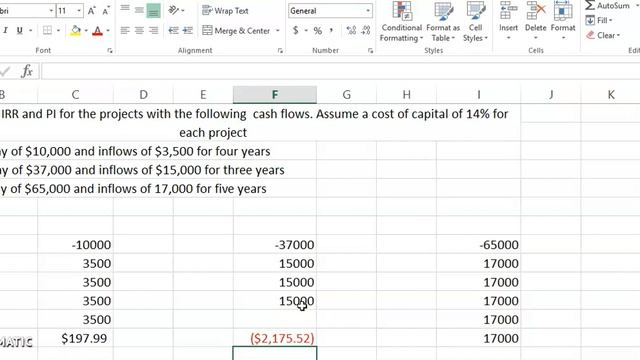Open Alignment dialog launcher
The image size is (640, 360).
pyautogui.click(x=280, y=51)
